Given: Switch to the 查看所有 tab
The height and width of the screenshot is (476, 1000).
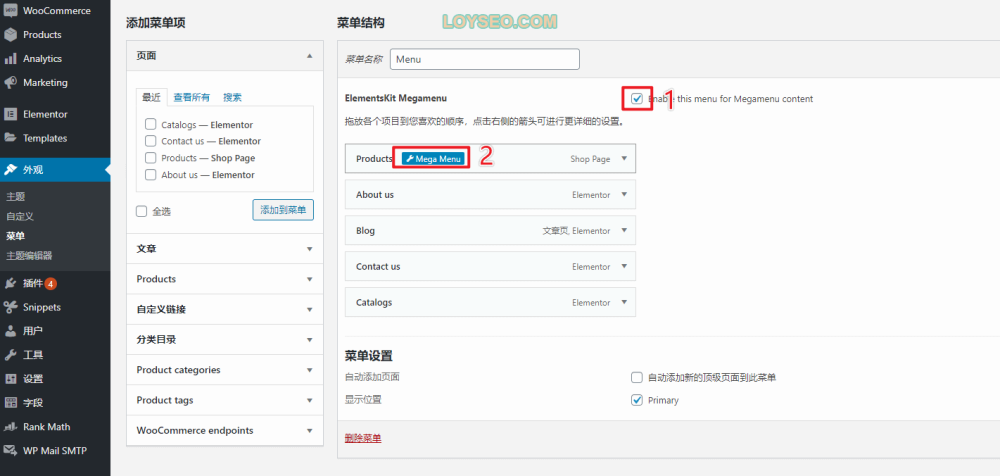Looking at the screenshot, I should click(191, 98).
